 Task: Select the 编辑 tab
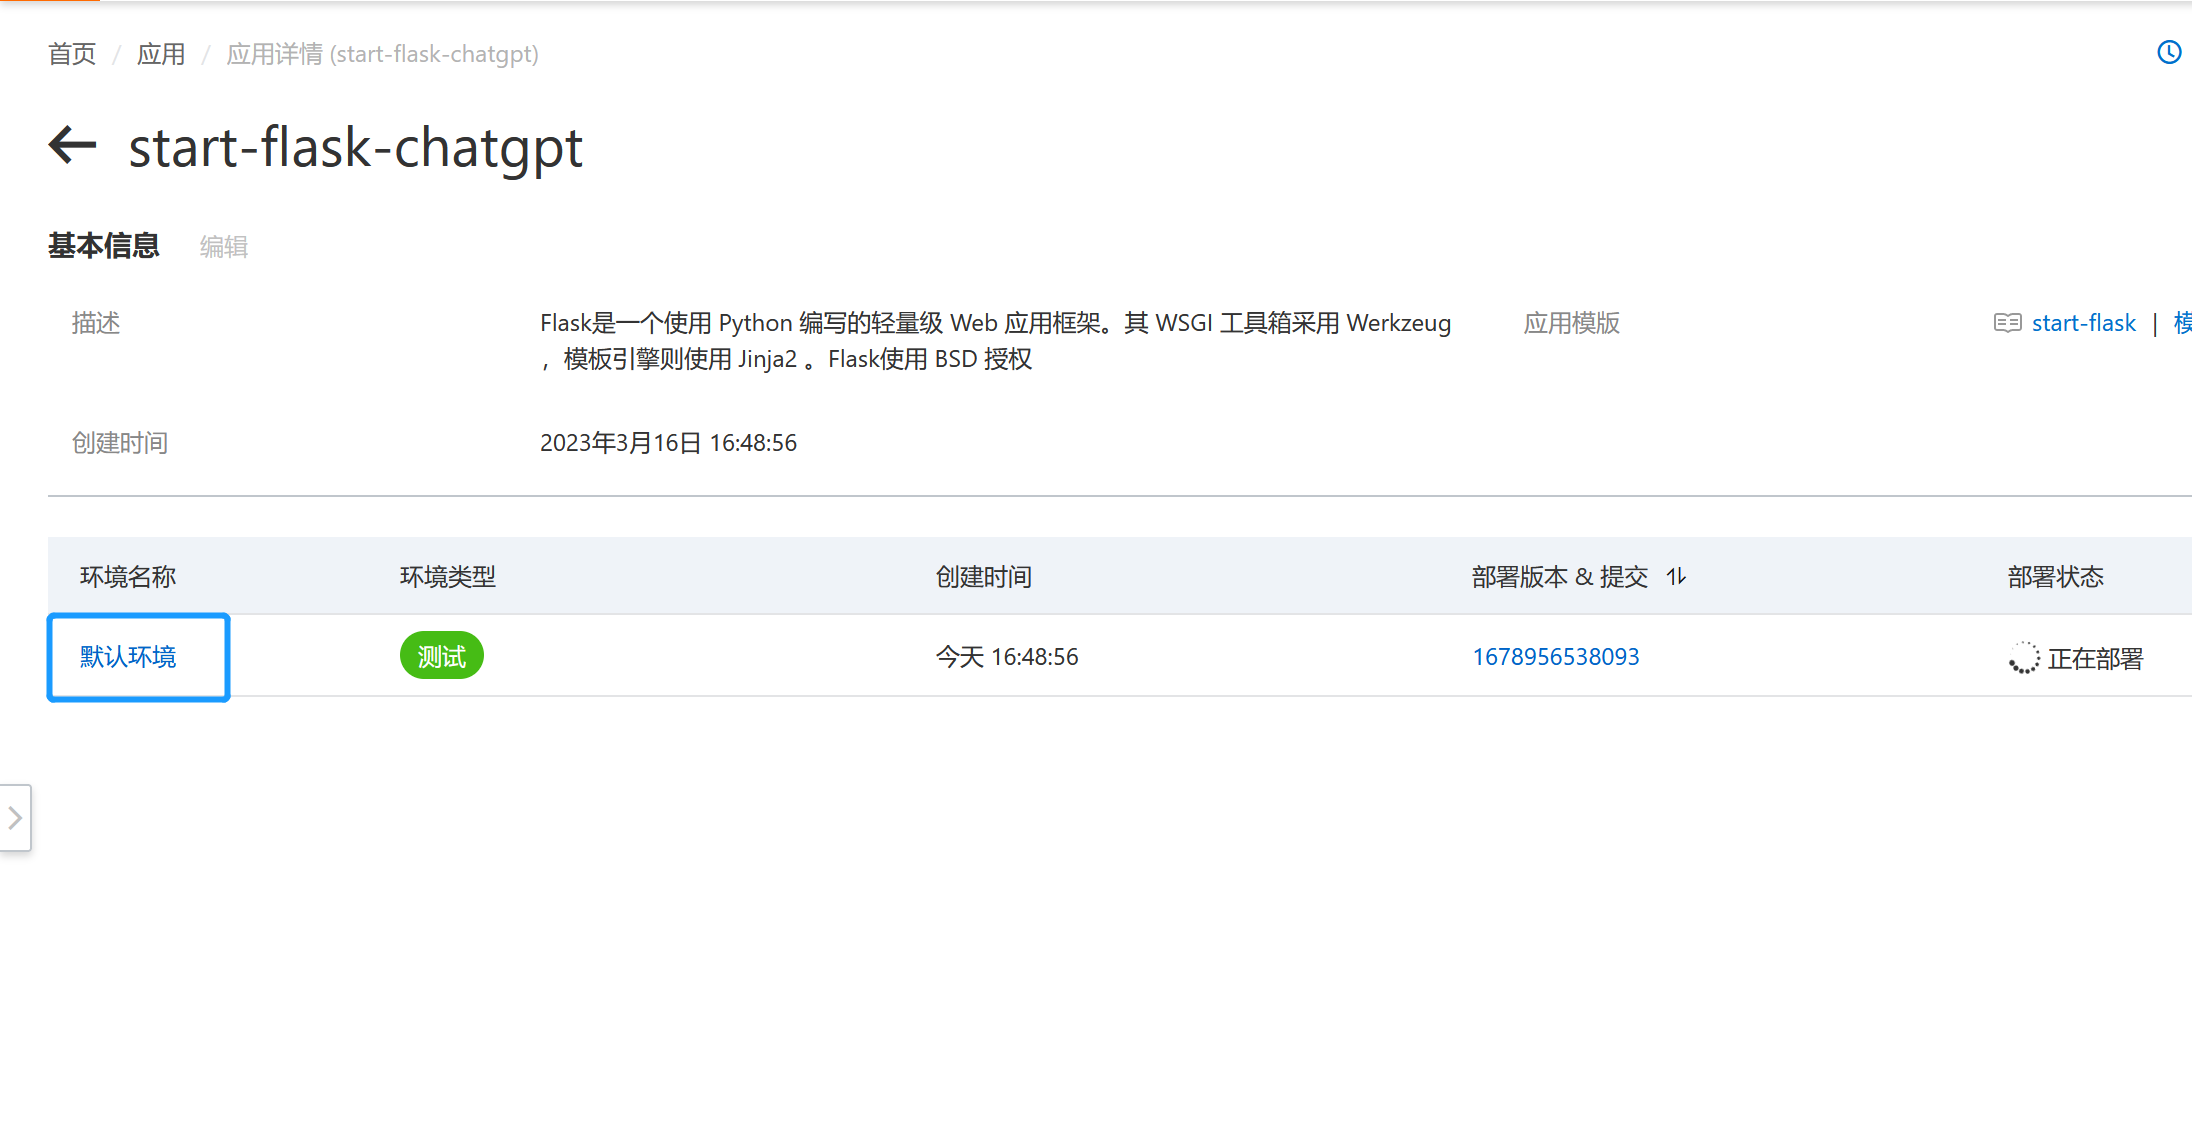(x=222, y=246)
